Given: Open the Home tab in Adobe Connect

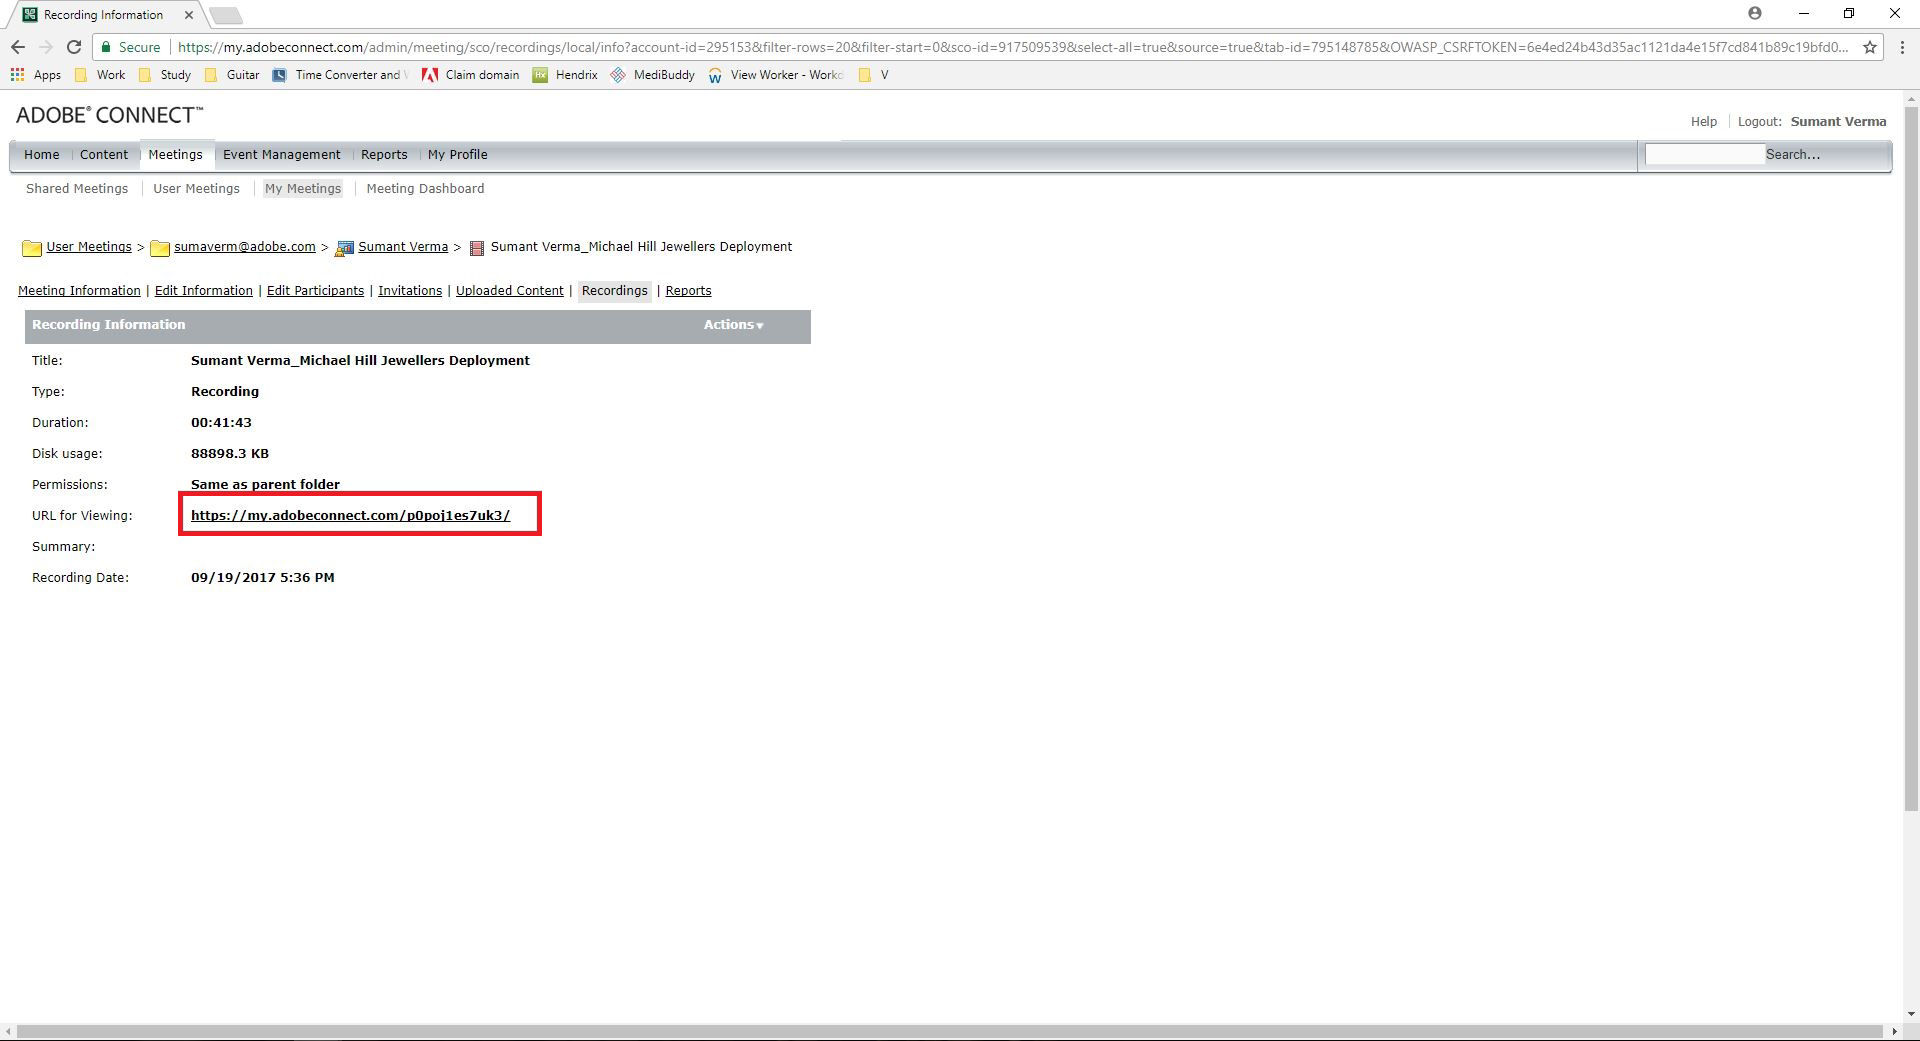Looking at the screenshot, I should [42, 155].
